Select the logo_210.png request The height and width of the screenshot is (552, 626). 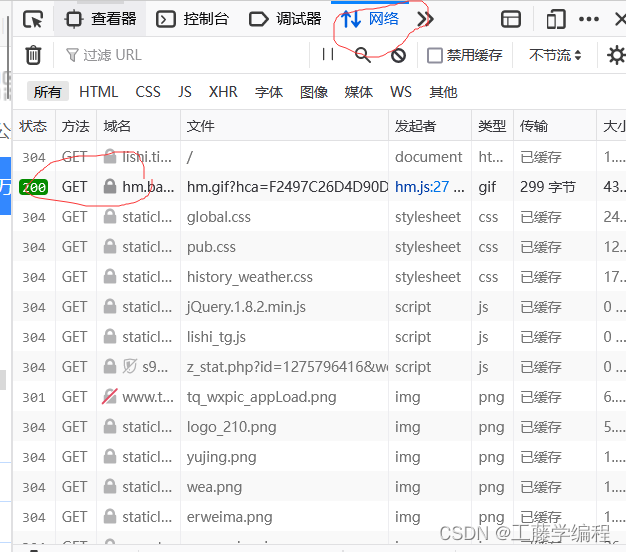click(x=231, y=427)
